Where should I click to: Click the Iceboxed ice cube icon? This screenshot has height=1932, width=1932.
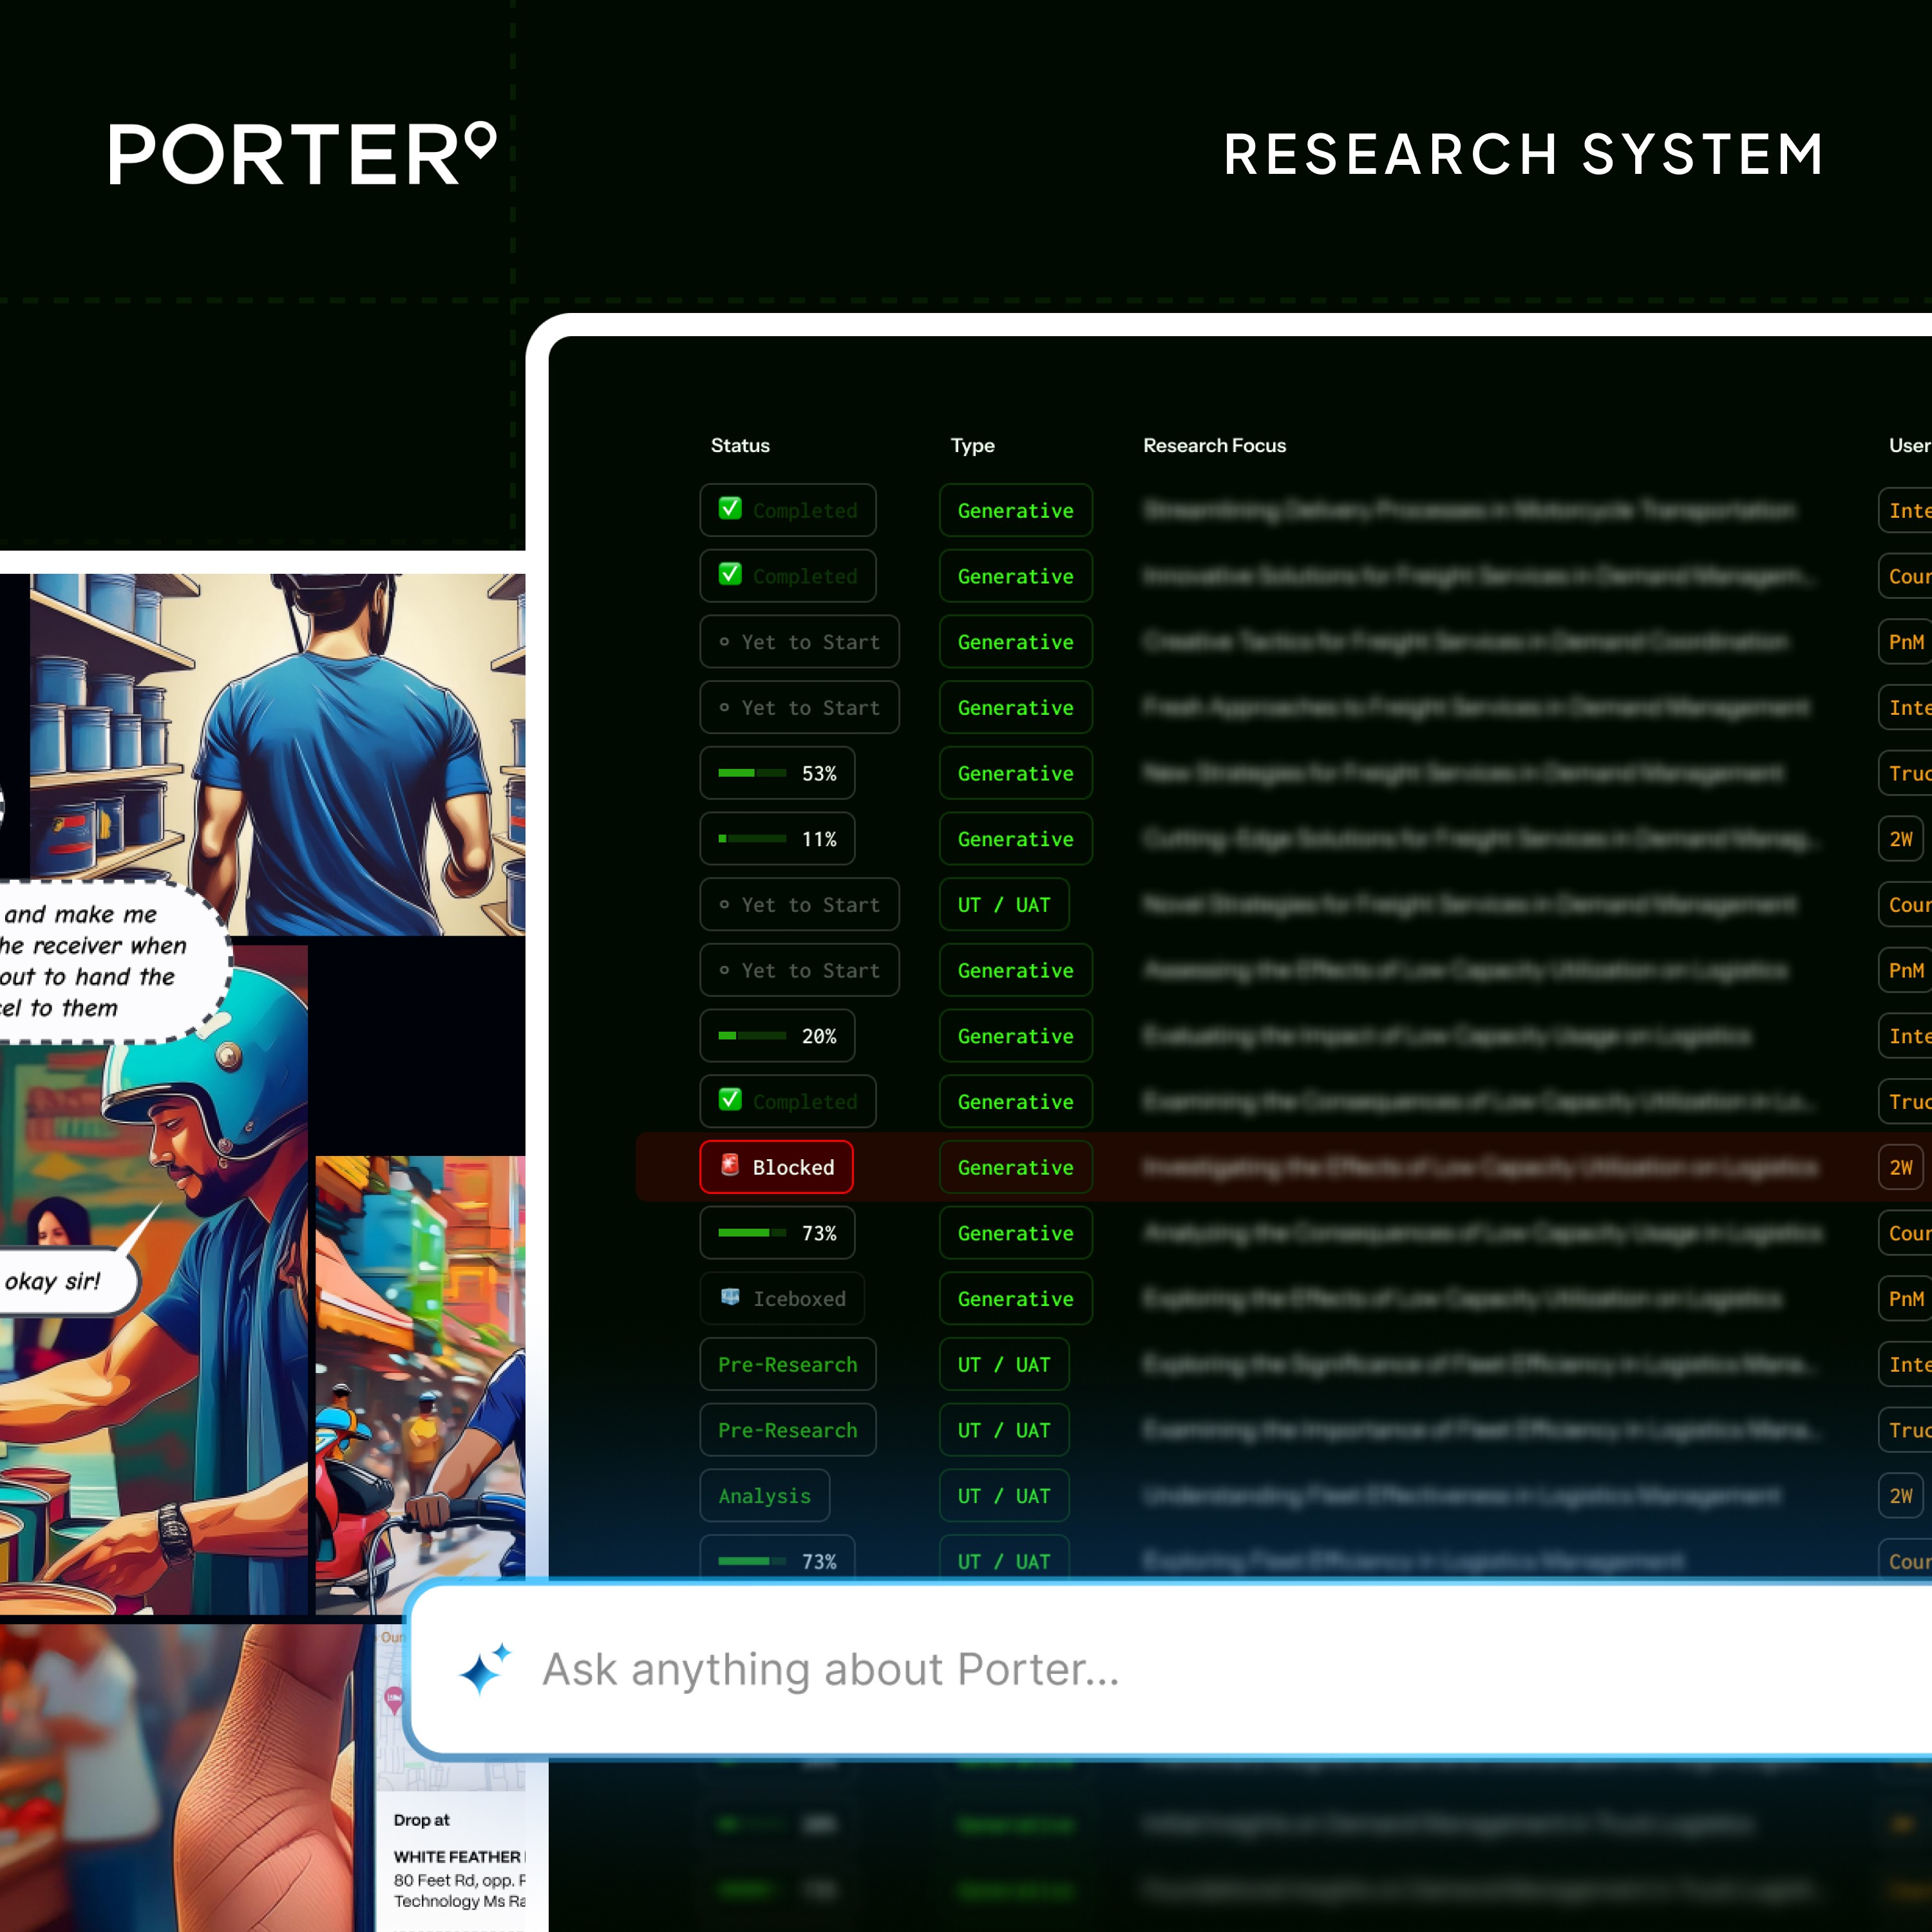[x=730, y=1297]
